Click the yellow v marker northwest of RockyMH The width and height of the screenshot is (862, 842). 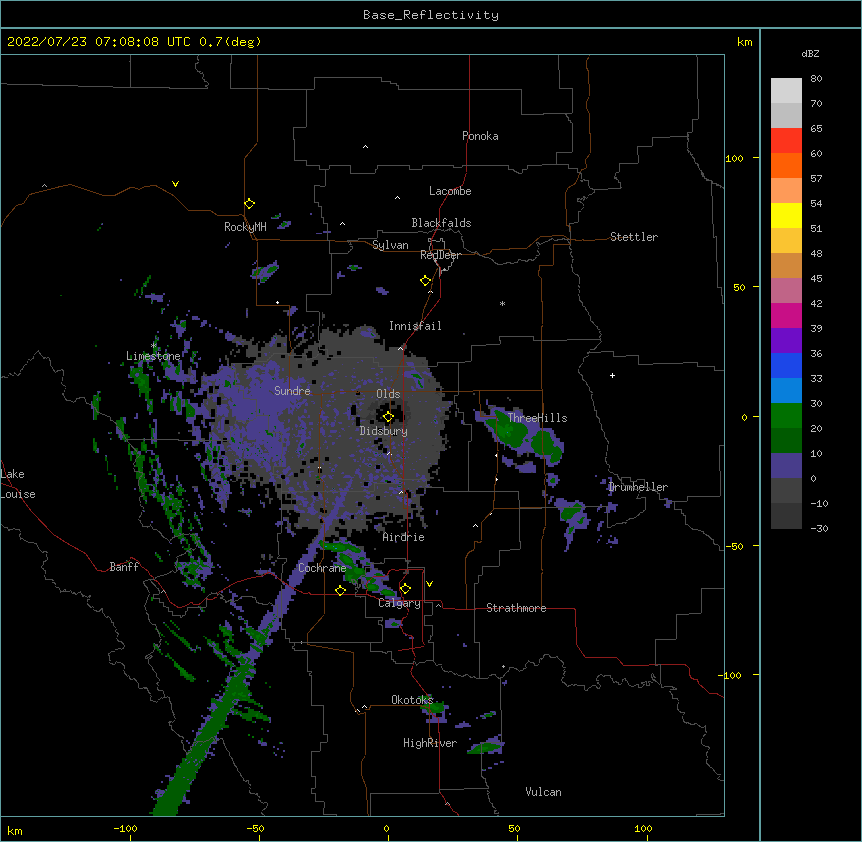coord(175,184)
